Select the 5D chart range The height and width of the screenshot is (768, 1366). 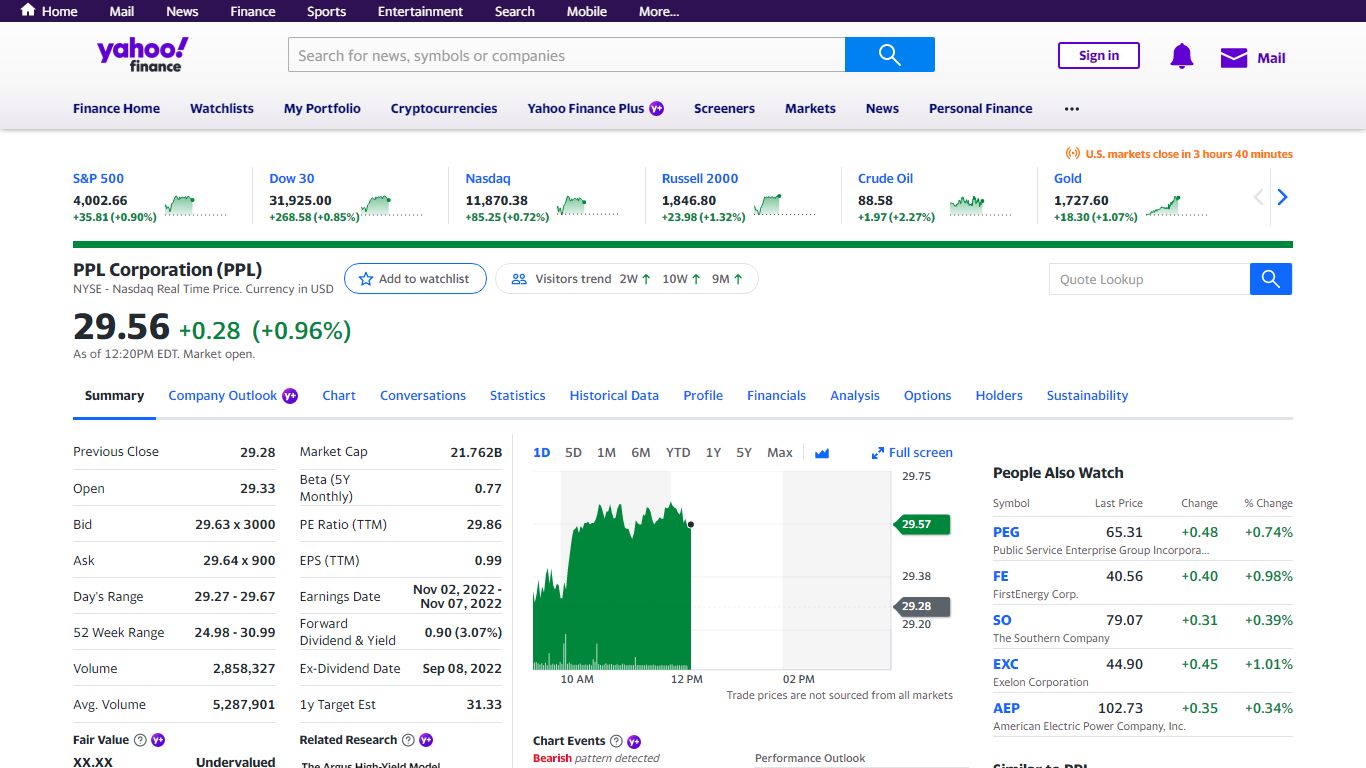pos(573,453)
